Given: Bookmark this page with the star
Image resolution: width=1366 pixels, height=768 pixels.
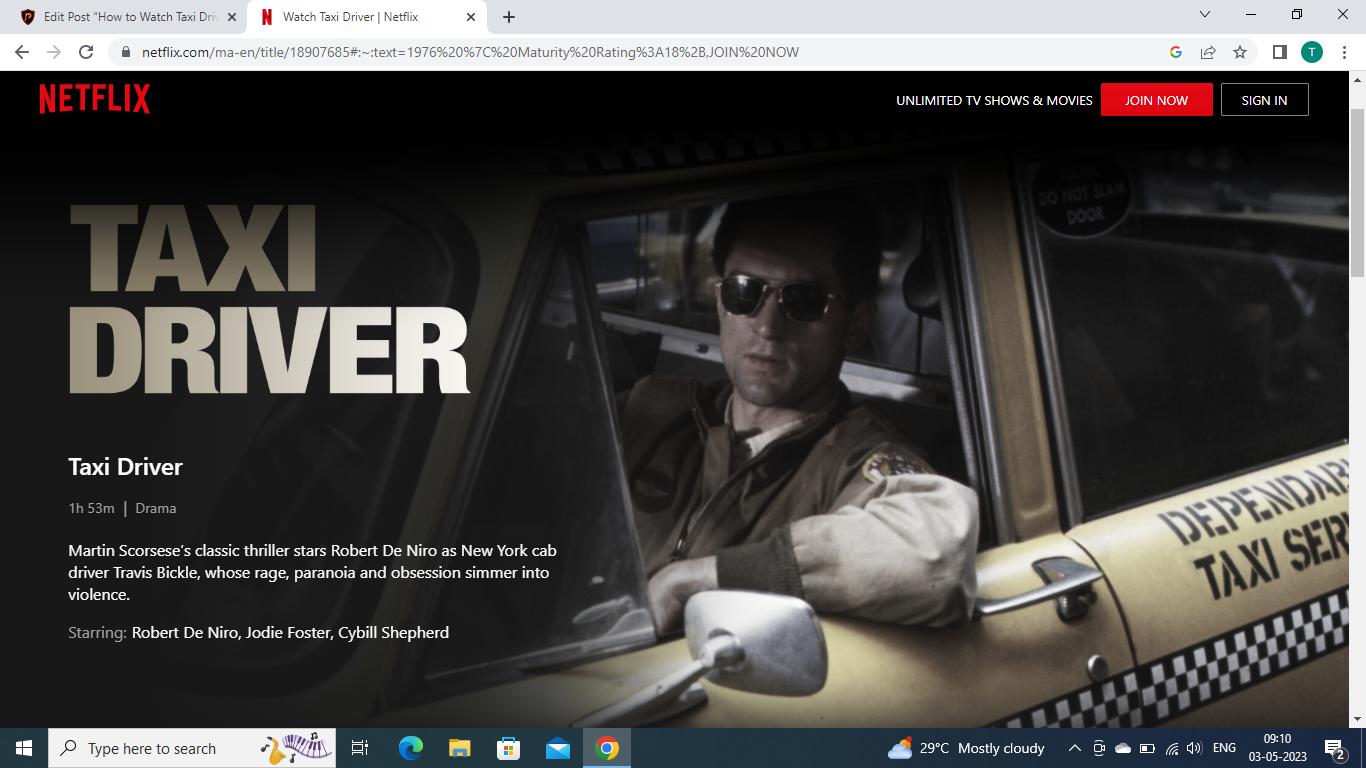Looking at the screenshot, I should [x=1240, y=52].
